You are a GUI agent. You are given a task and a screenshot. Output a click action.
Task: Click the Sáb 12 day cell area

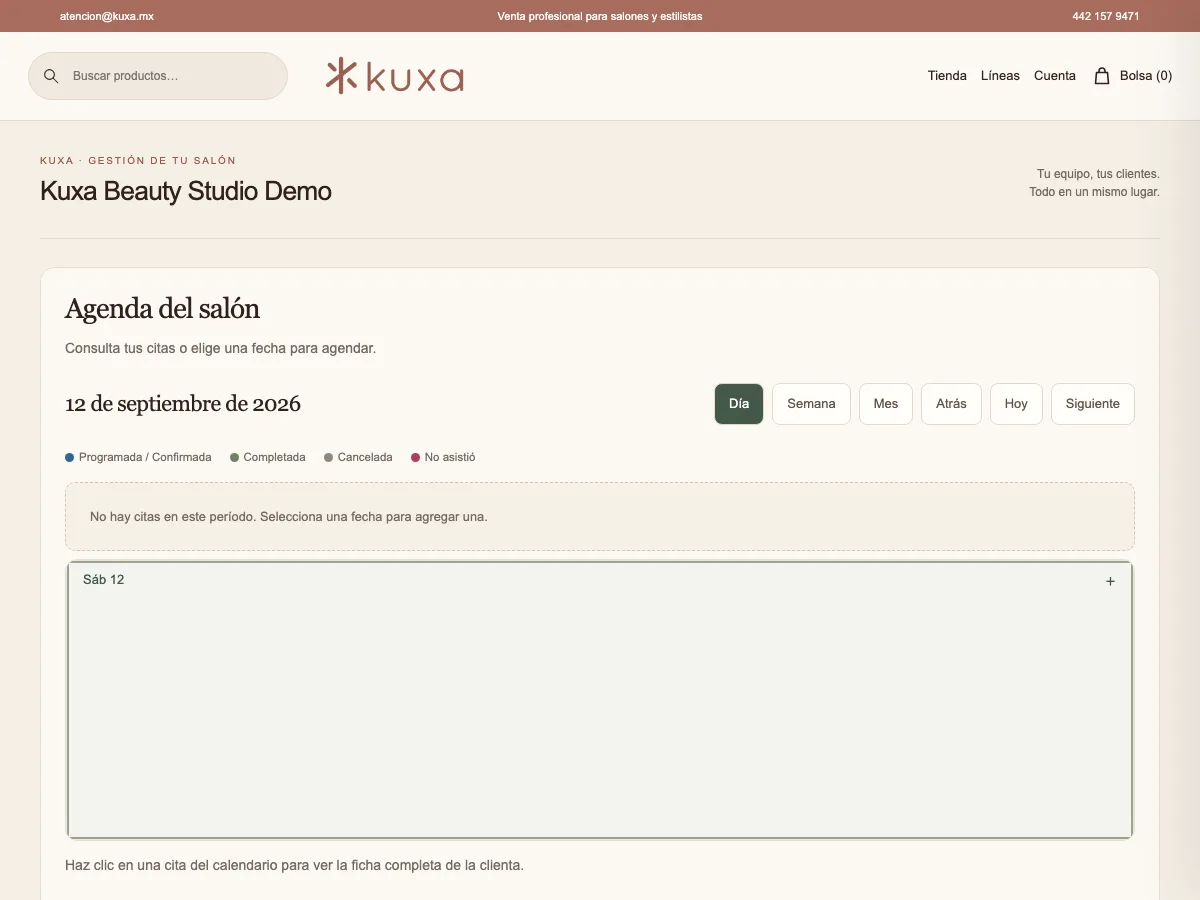pos(600,700)
